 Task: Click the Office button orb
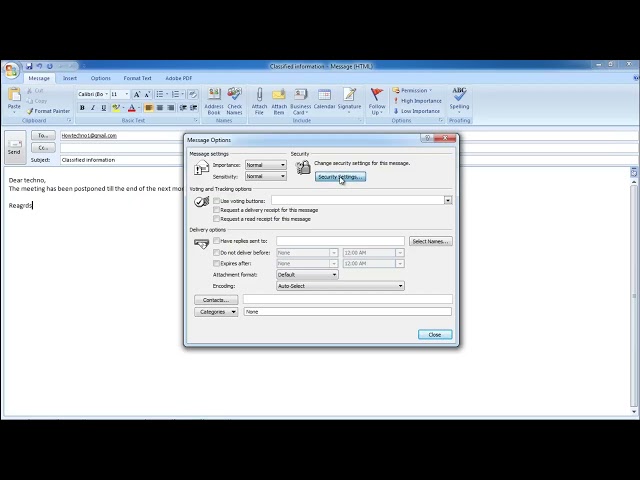tap(11, 71)
